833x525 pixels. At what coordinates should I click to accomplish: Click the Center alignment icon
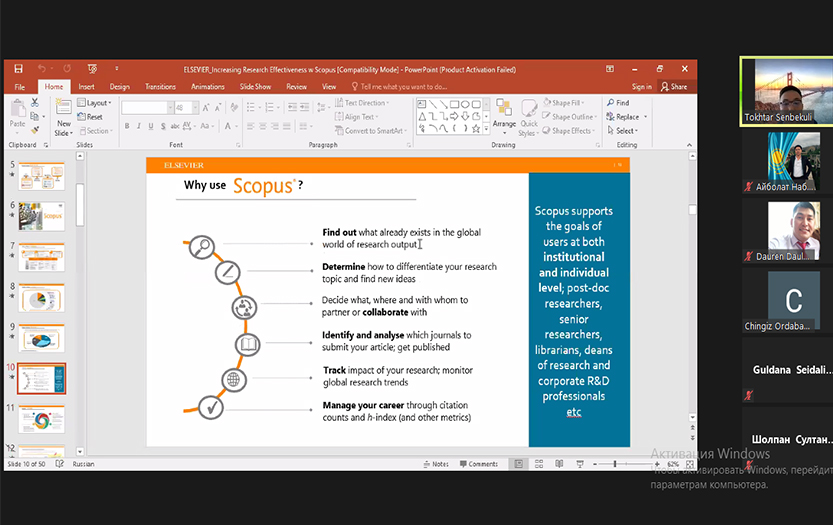click(263, 126)
